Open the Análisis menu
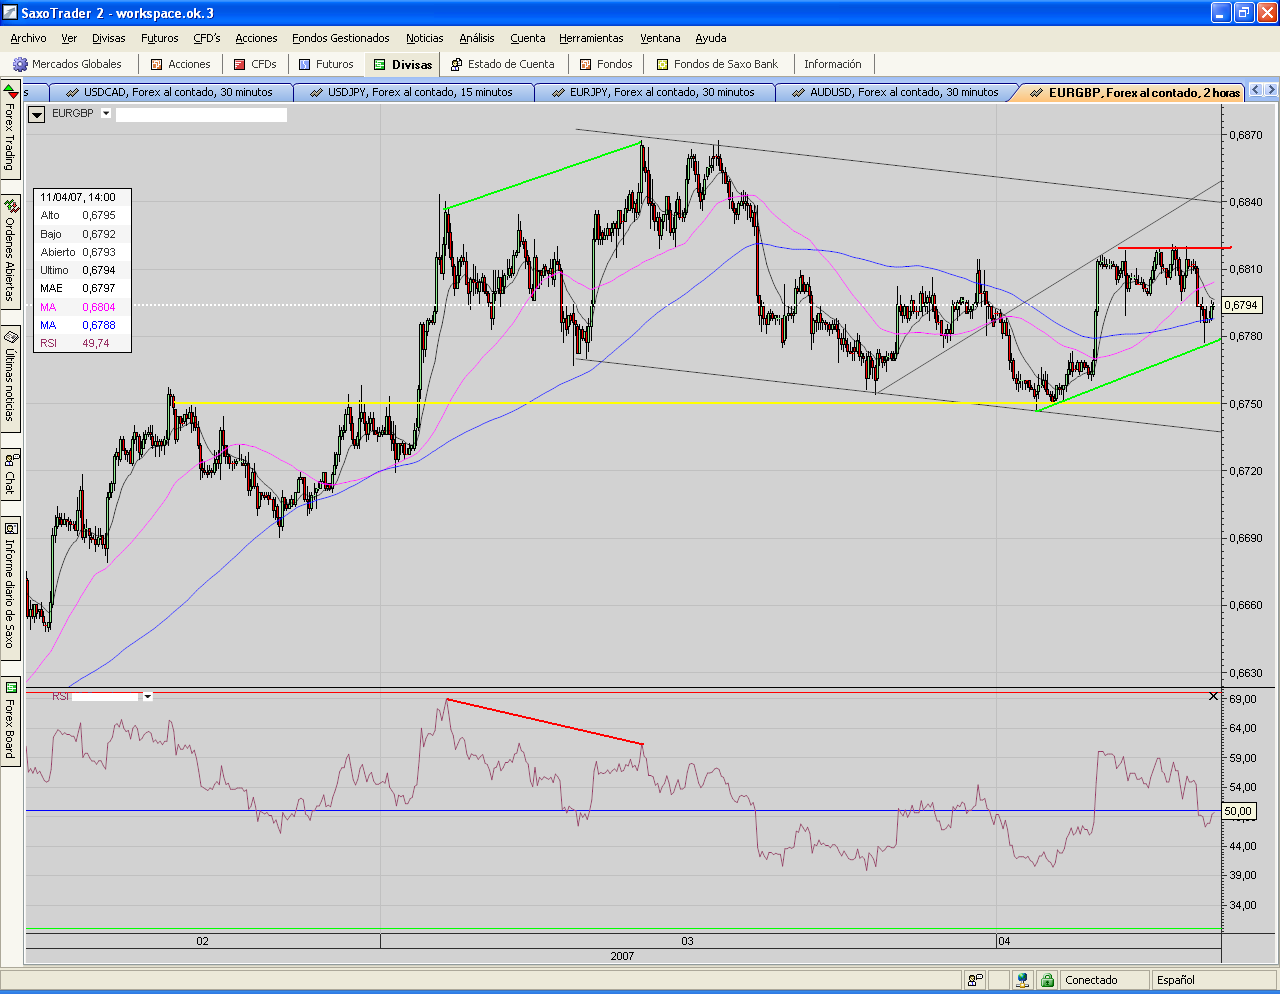 (477, 38)
